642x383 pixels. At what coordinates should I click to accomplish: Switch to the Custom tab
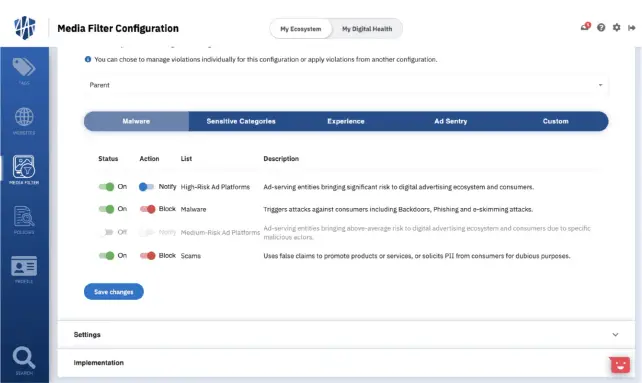(x=556, y=121)
